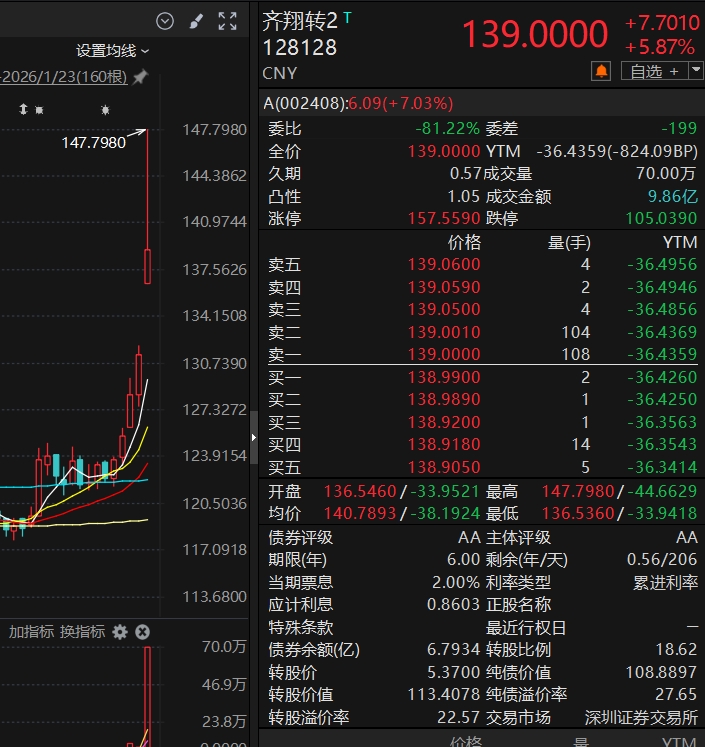Select 买四 price 138.9180
Screen dimensions: 705x747
(x=444, y=444)
